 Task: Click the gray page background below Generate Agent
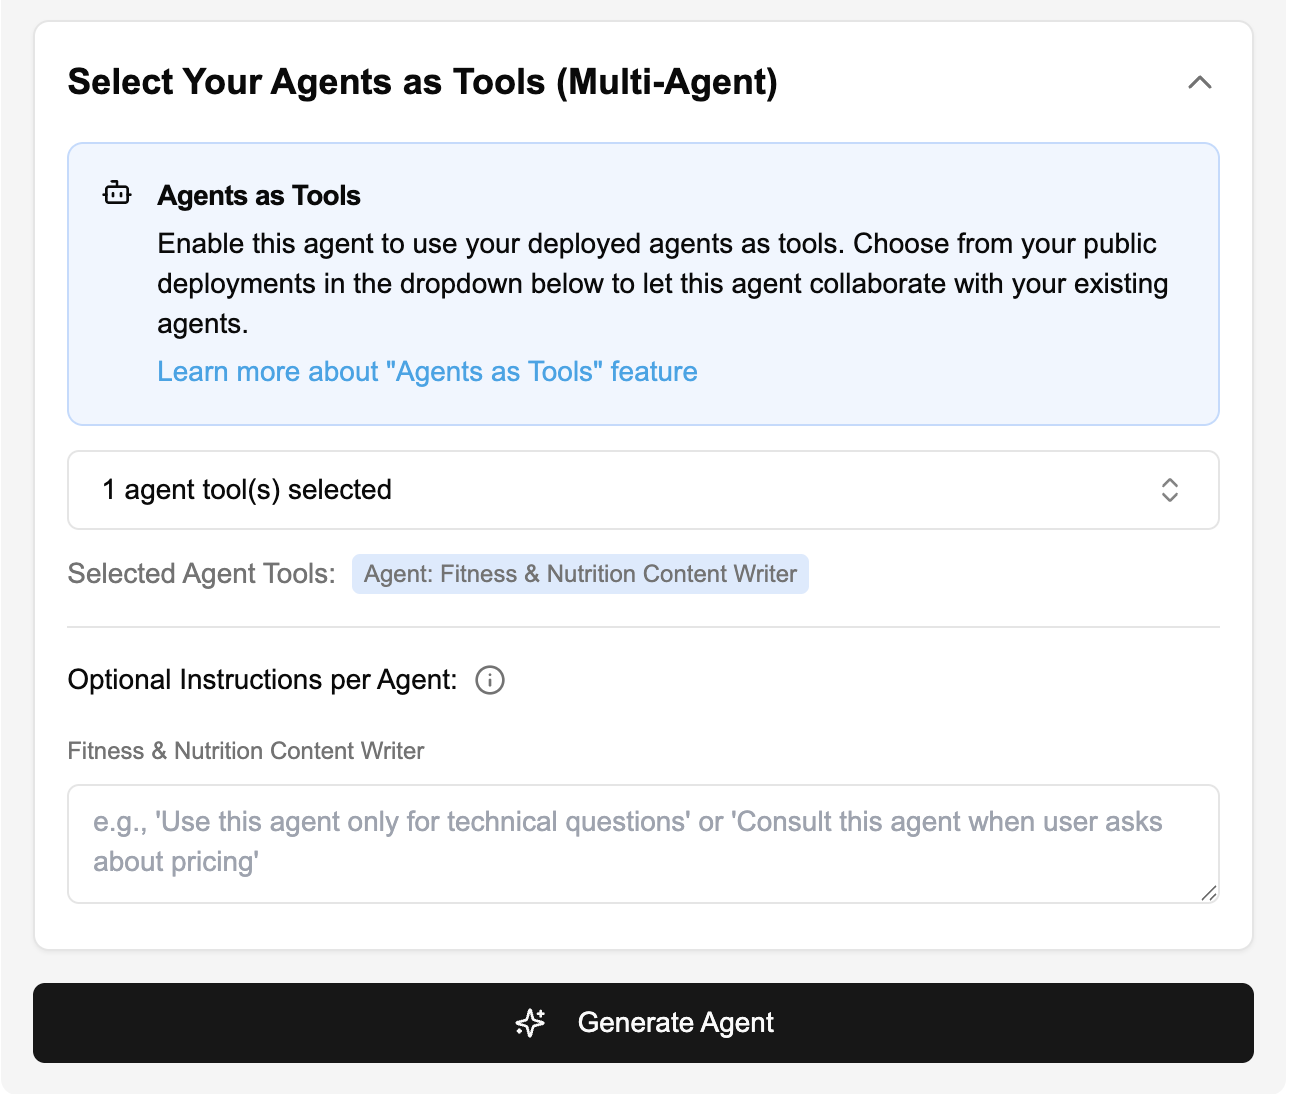pyautogui.click(x=642, y=1078)
